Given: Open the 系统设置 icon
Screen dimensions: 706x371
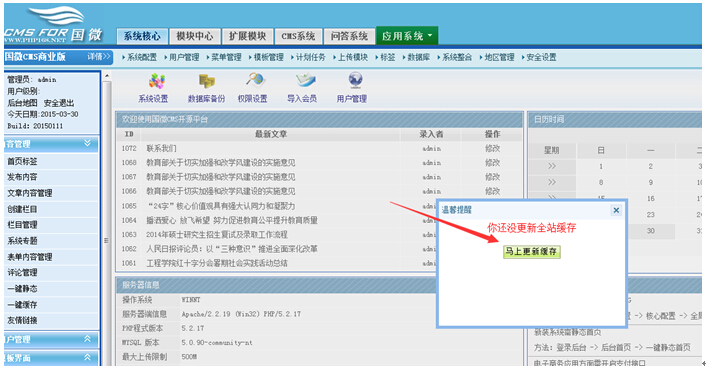Looking at the screenshot, I should (157, 81).
